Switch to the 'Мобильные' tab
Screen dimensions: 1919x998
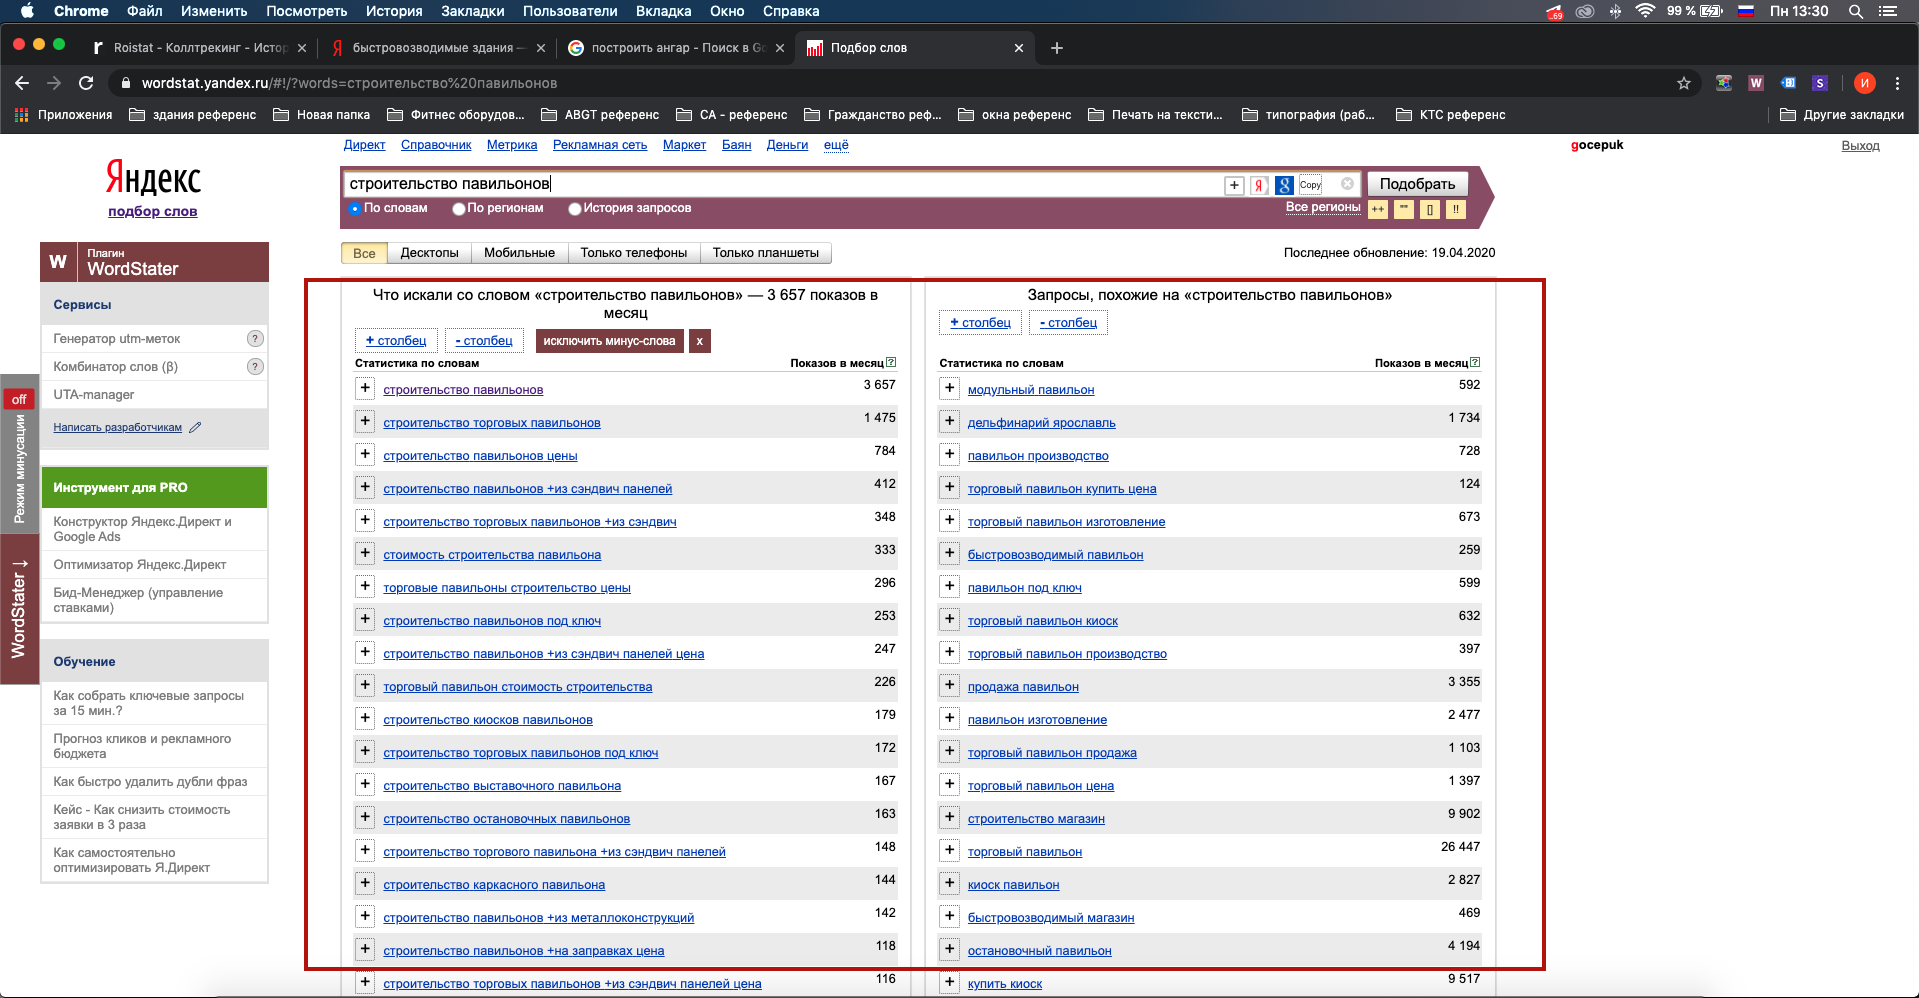[519, 253]
